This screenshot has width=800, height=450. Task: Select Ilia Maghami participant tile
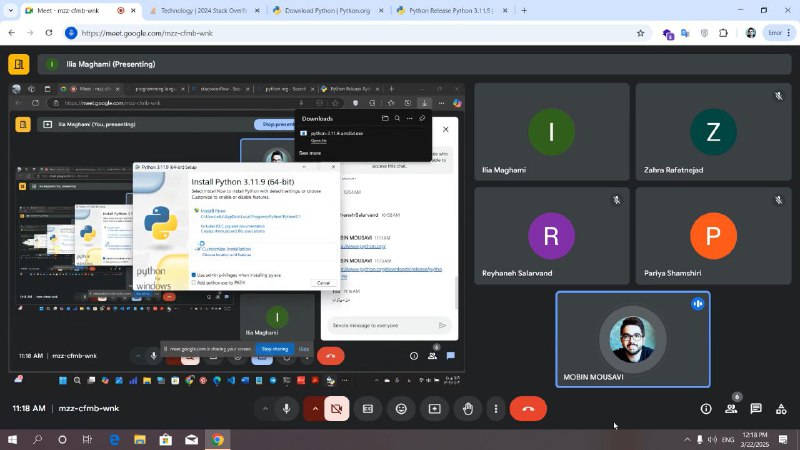coord(552,132)
